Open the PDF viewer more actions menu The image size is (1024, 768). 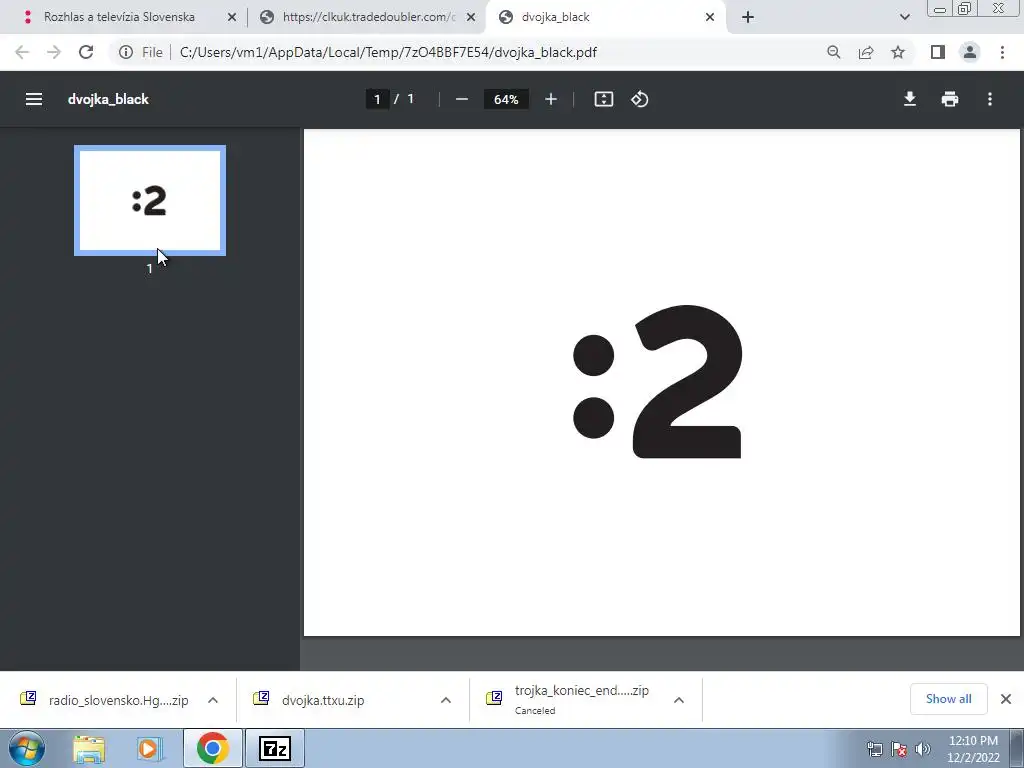point(990,99)
